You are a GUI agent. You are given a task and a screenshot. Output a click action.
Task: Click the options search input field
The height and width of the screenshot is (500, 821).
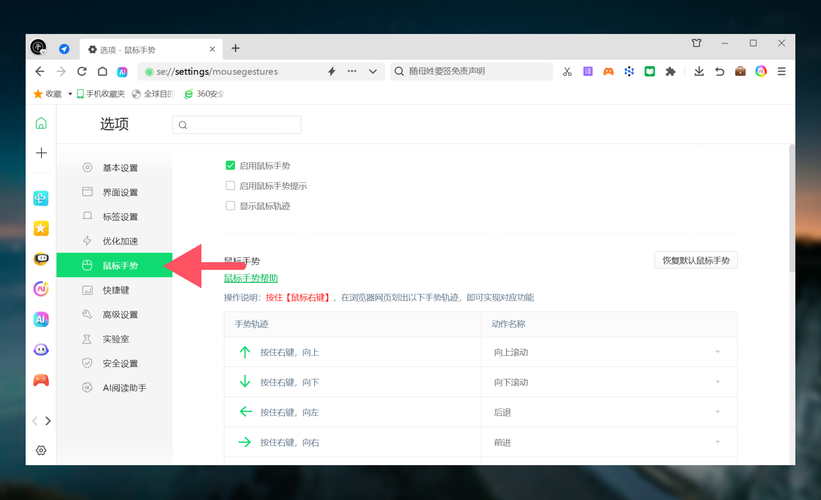(x=237, y=125)
